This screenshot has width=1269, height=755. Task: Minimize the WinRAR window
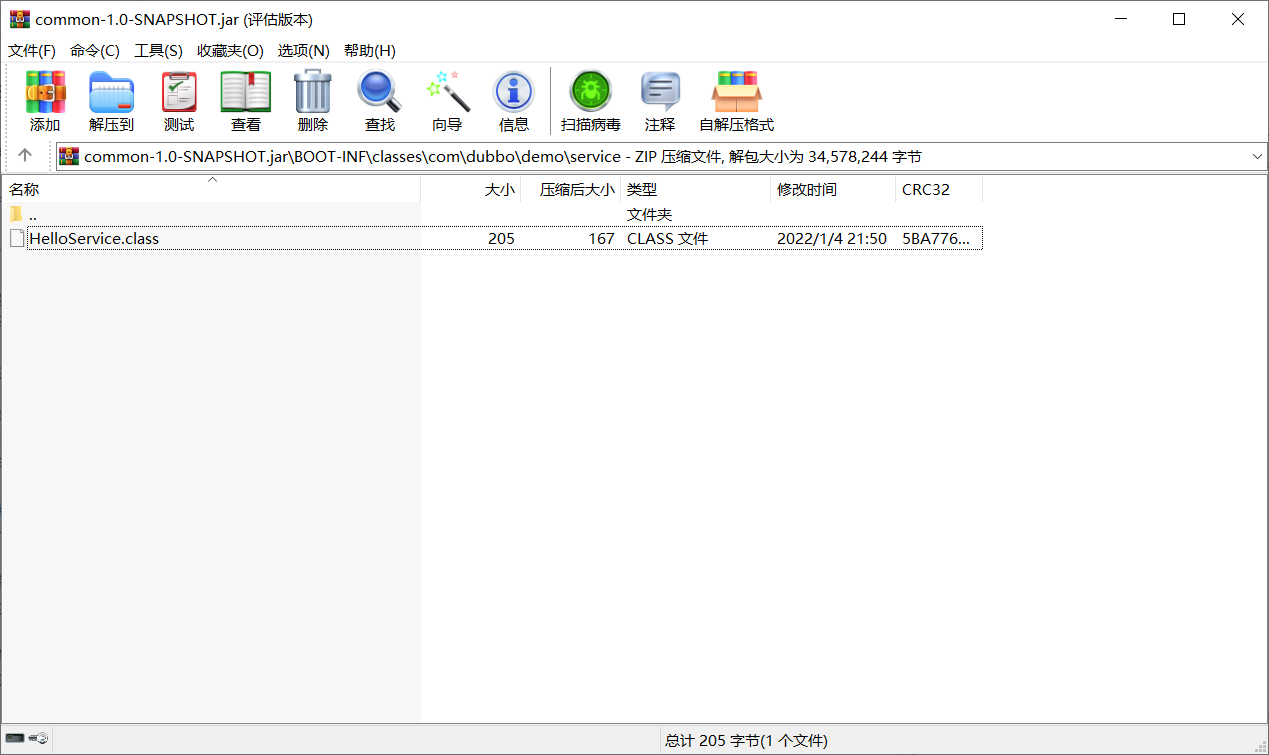coord(1121,19)
